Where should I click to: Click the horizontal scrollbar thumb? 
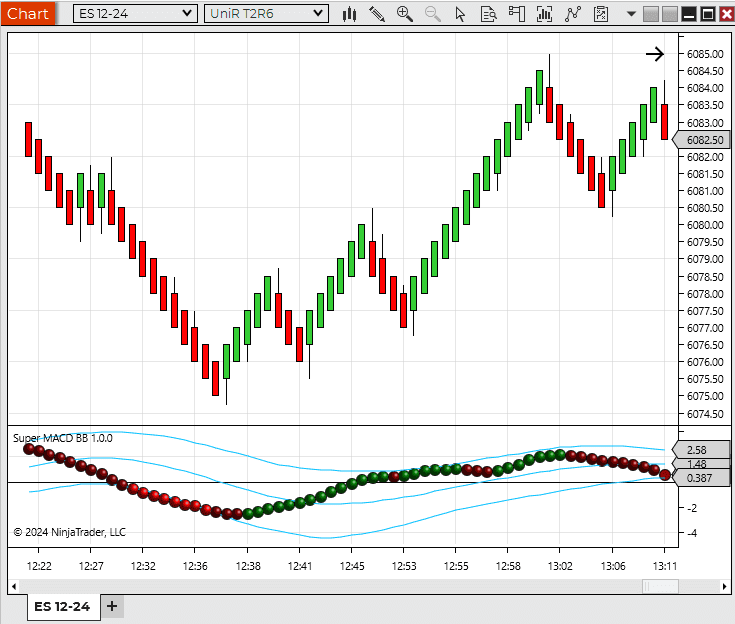point(659,586)
